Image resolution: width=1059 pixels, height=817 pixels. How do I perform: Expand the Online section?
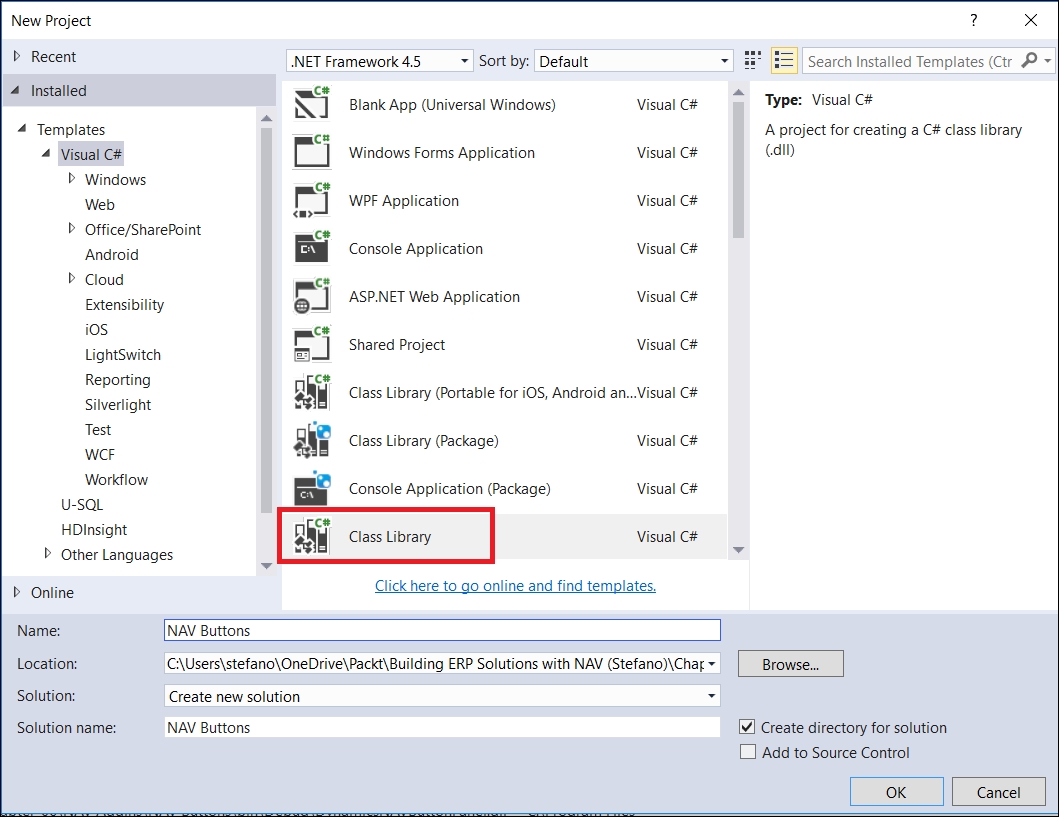coord(17,592)
